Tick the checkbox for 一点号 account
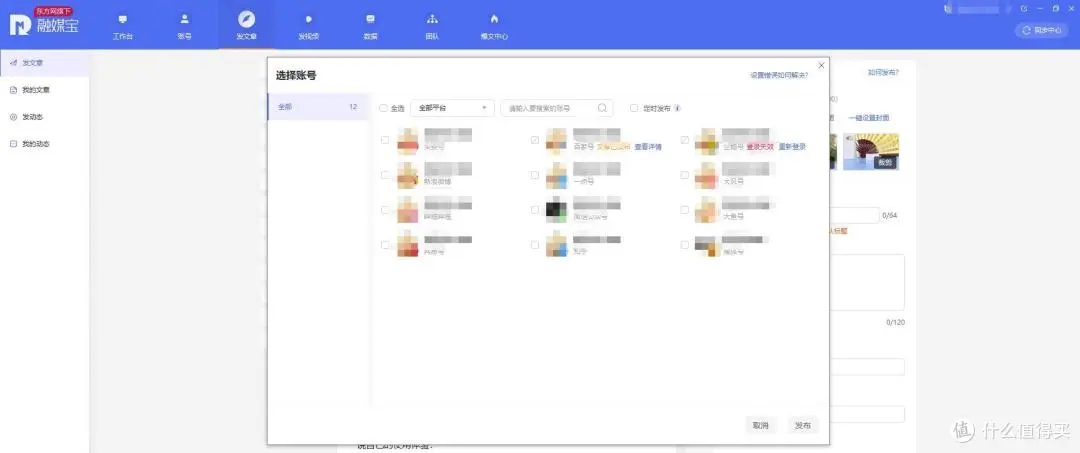 pyautogui.click(x=534, y=175)
